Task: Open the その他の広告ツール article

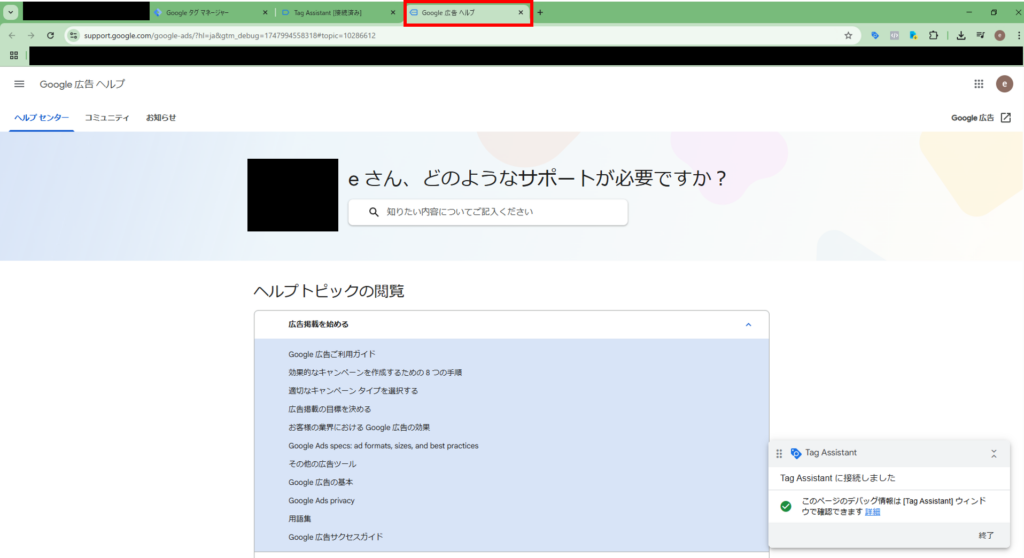Action: (x=322, y=464)
